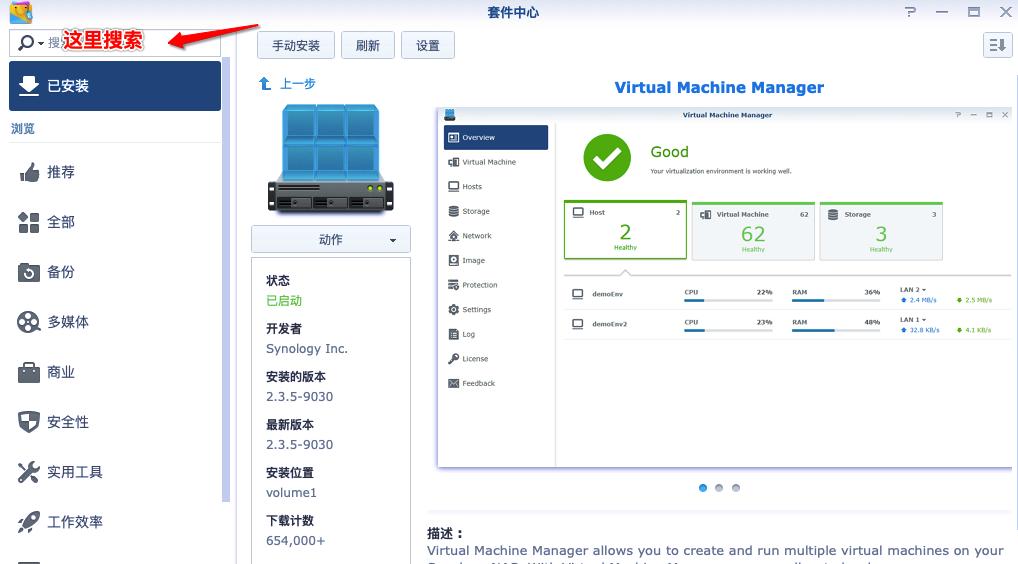Click the briefcase icon for 商业
The width and height of the screenshot is (1018, 564).
[29, 373]
